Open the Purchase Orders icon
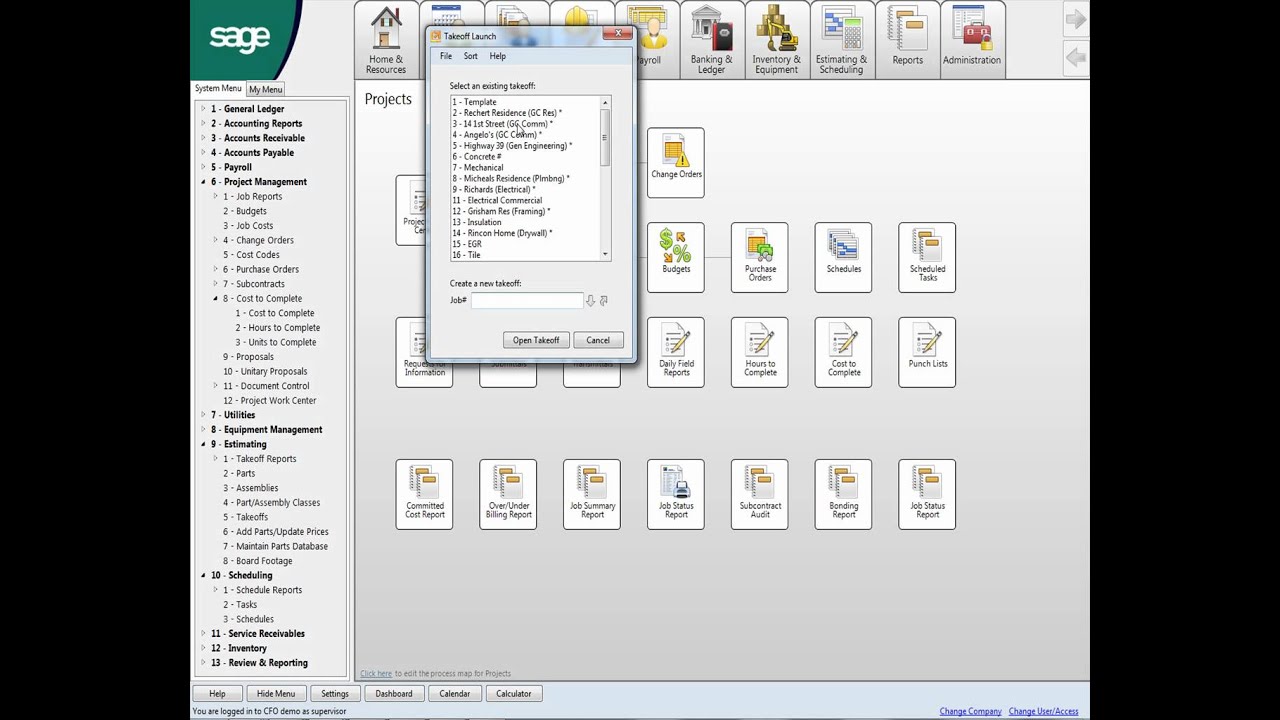Image resolution: width=1280 pixels, height=720 pixels. pos(760,257)
